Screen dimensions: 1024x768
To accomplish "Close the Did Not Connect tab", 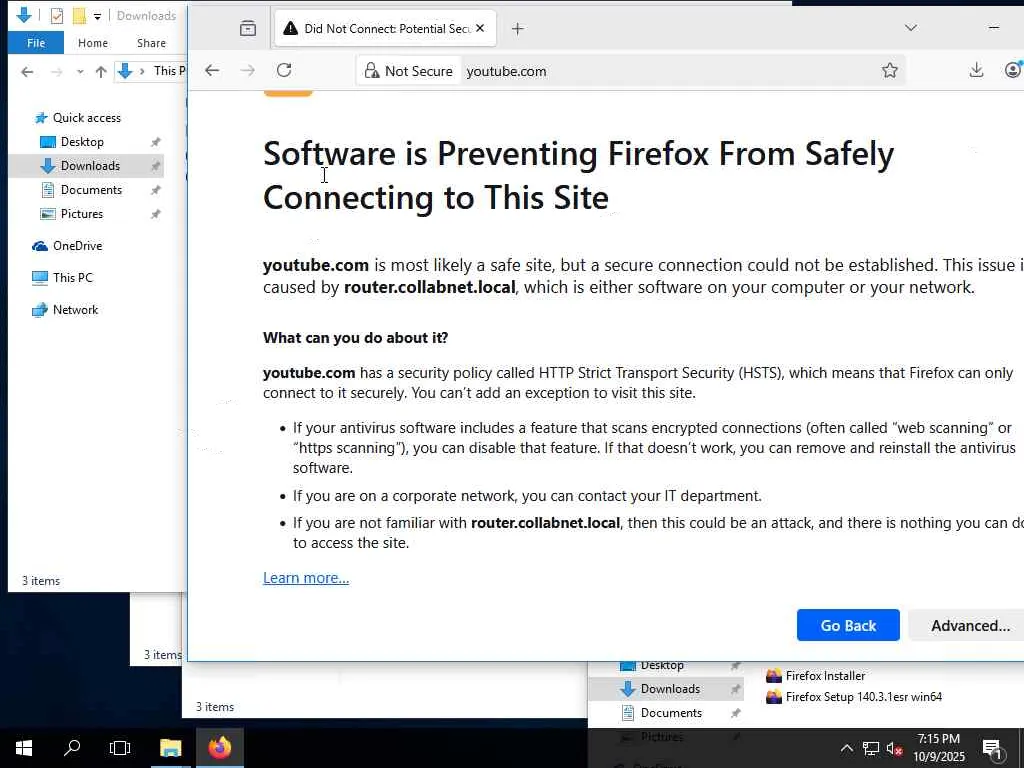I will point(480,28).
